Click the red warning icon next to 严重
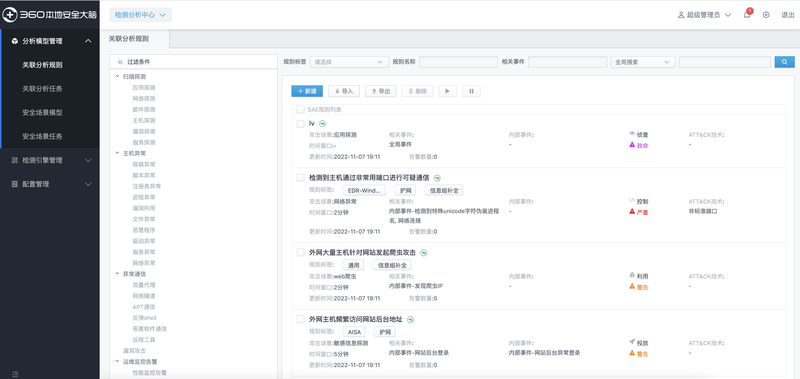Screen dimensions: 800x379 (632, 211)
